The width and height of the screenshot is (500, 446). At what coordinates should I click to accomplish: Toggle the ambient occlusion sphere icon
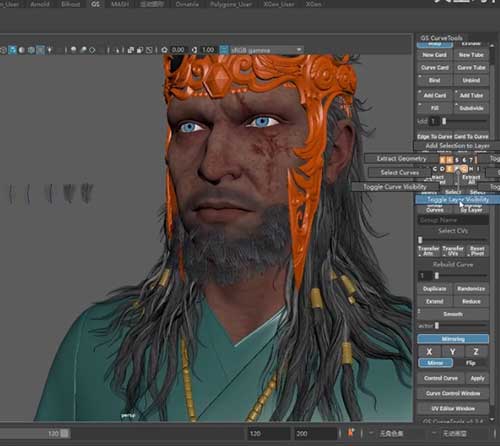coord(83,50)
